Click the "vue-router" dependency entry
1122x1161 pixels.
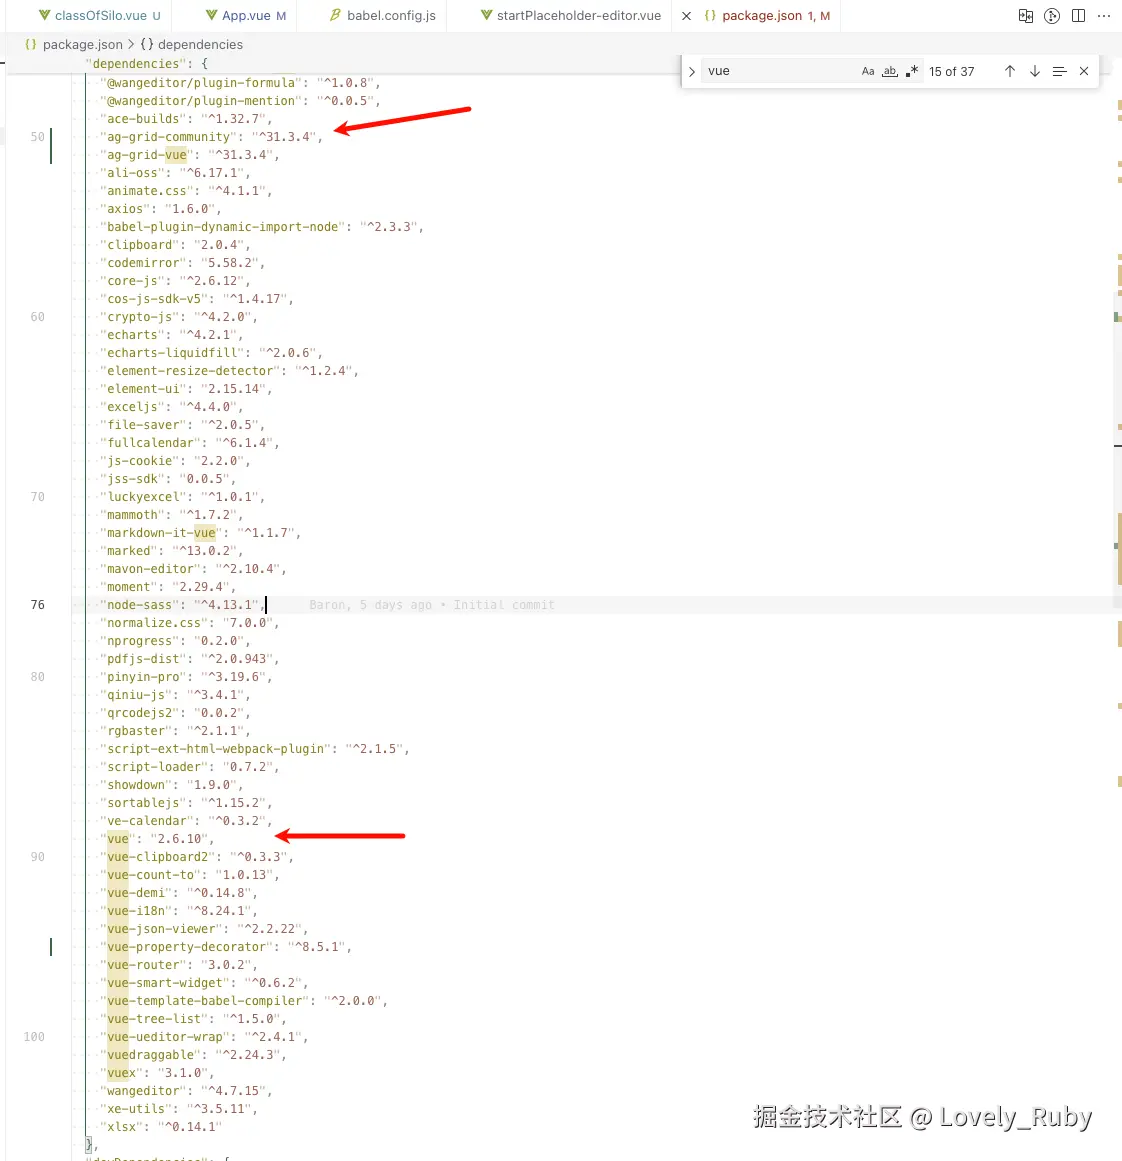[x=178, y=965]
